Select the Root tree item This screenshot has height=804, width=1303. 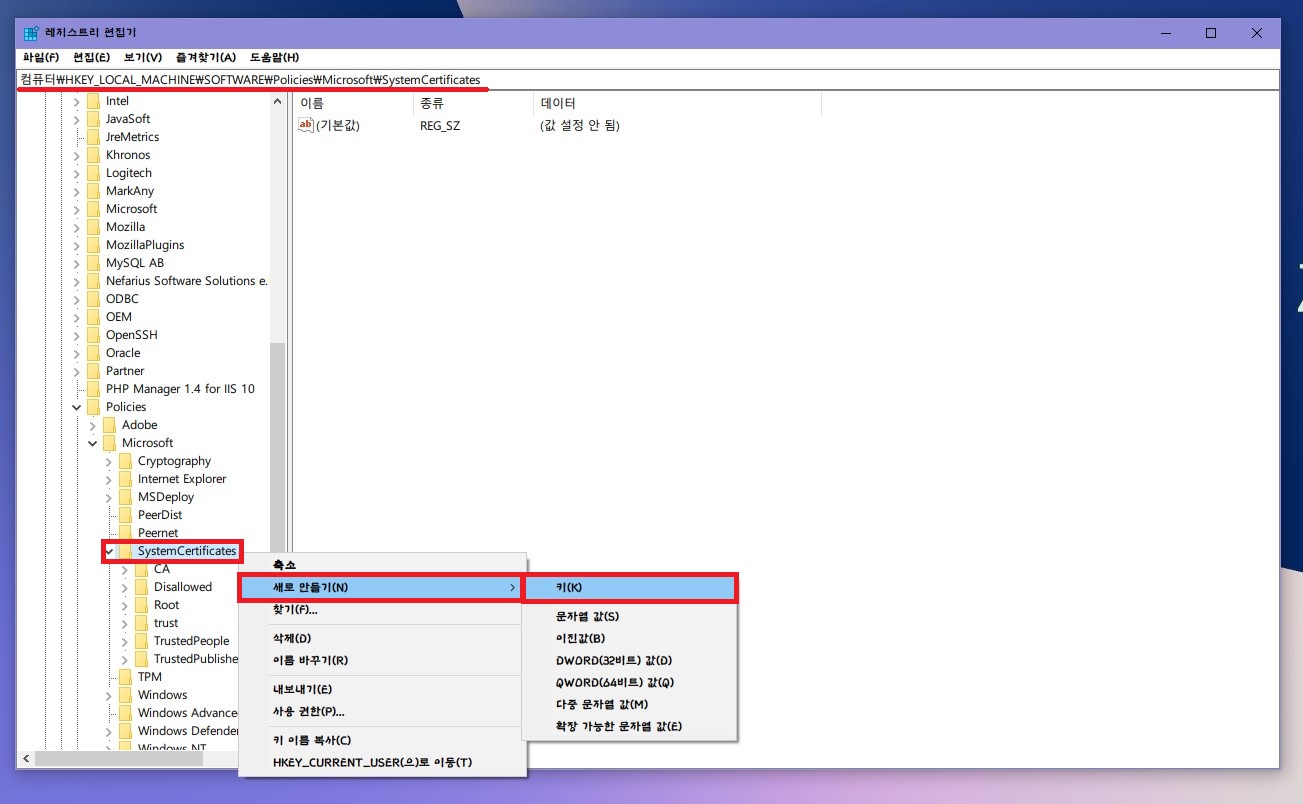click(167, 605)
